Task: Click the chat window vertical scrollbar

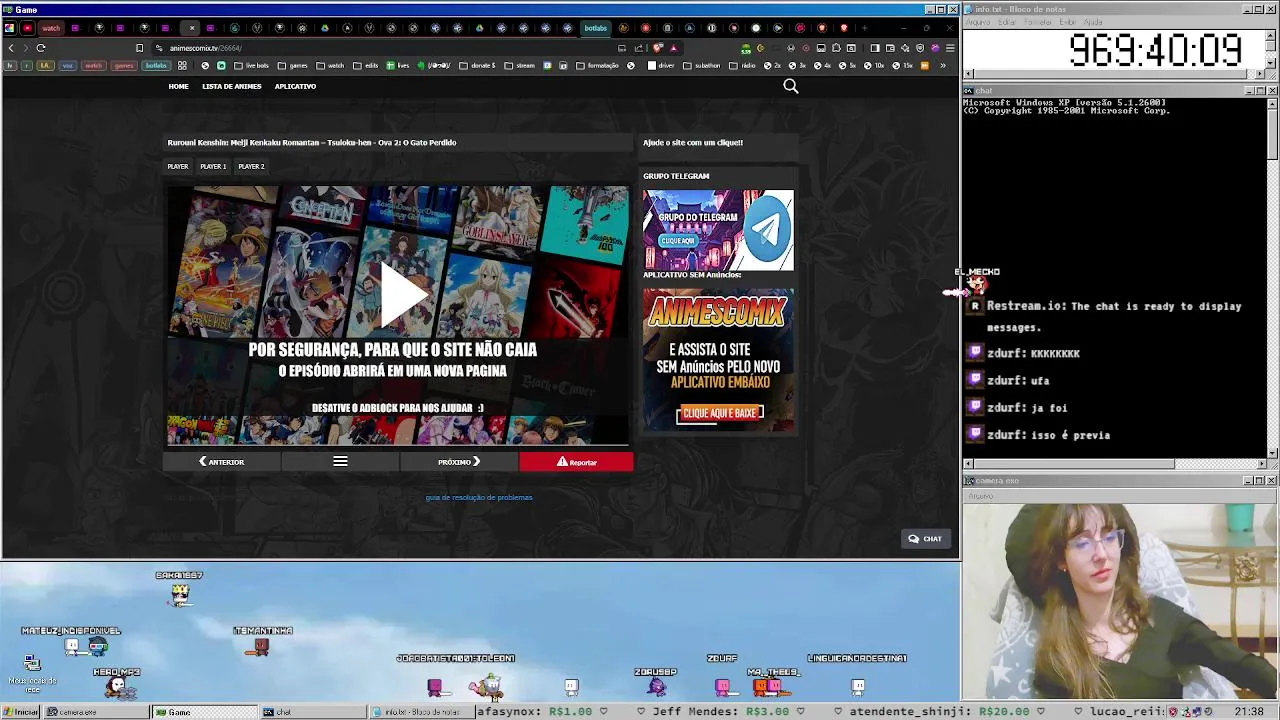Action: point(1272,277)
